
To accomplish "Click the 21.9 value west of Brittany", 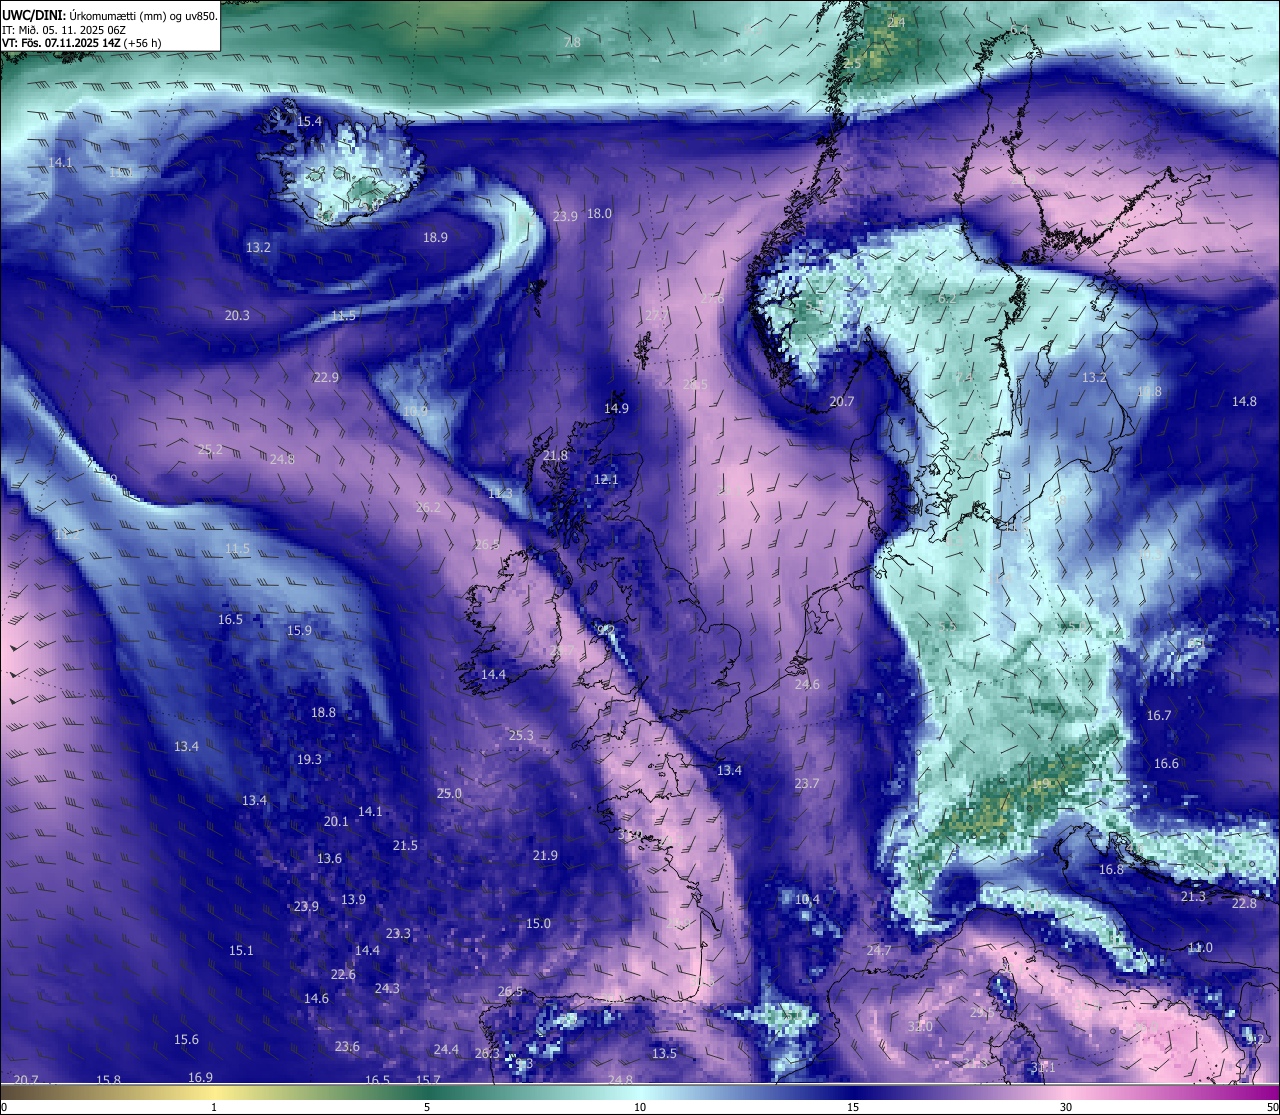I will tap(545, 856).
